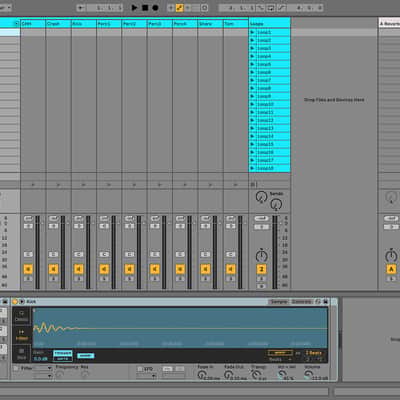Open the LFO waveform dropdown

click(147, 376)
